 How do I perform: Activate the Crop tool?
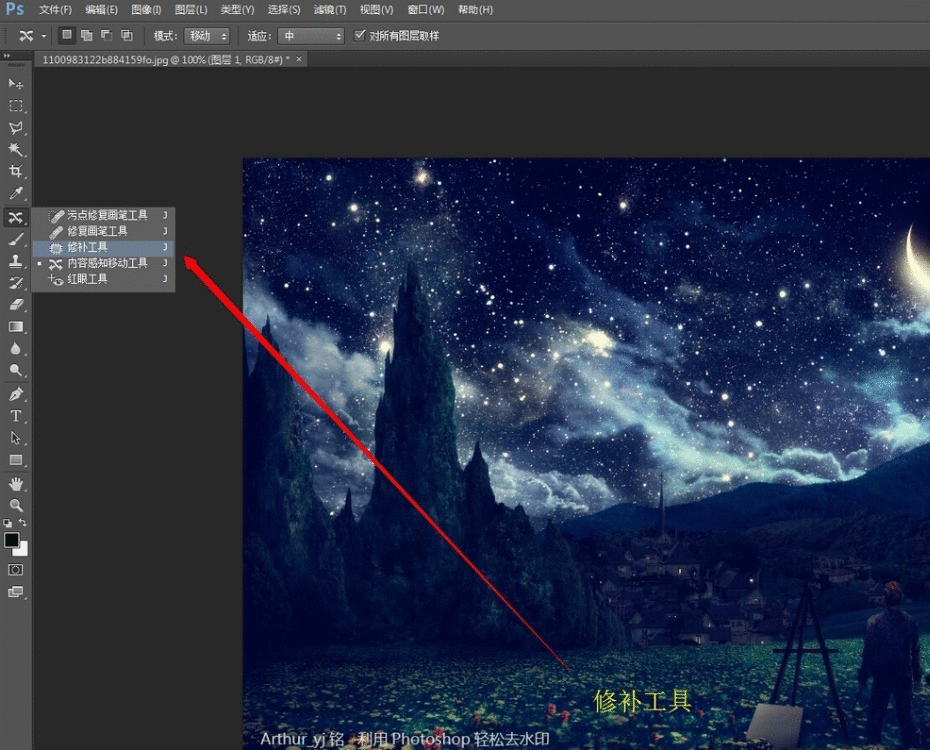coord(16,172)
